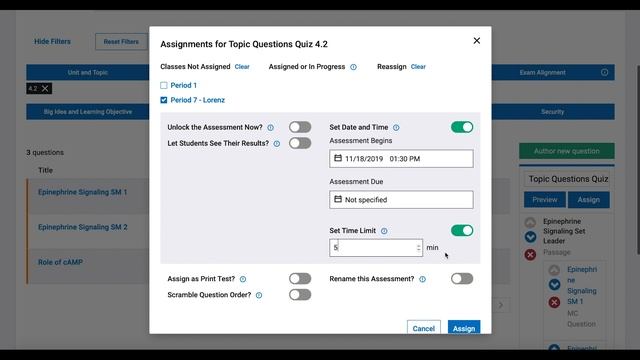Click Assessment Begins date field
Screen dimensions: 640x360
(401, 158)
